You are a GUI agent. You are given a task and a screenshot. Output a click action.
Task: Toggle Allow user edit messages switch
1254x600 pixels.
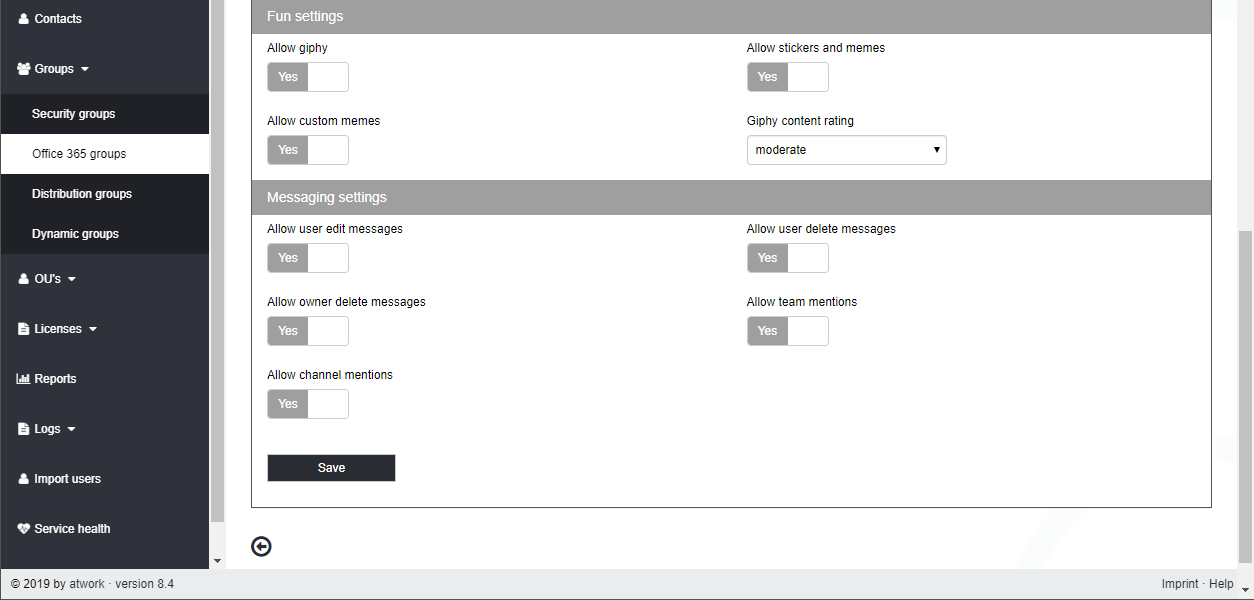(308, 258)
